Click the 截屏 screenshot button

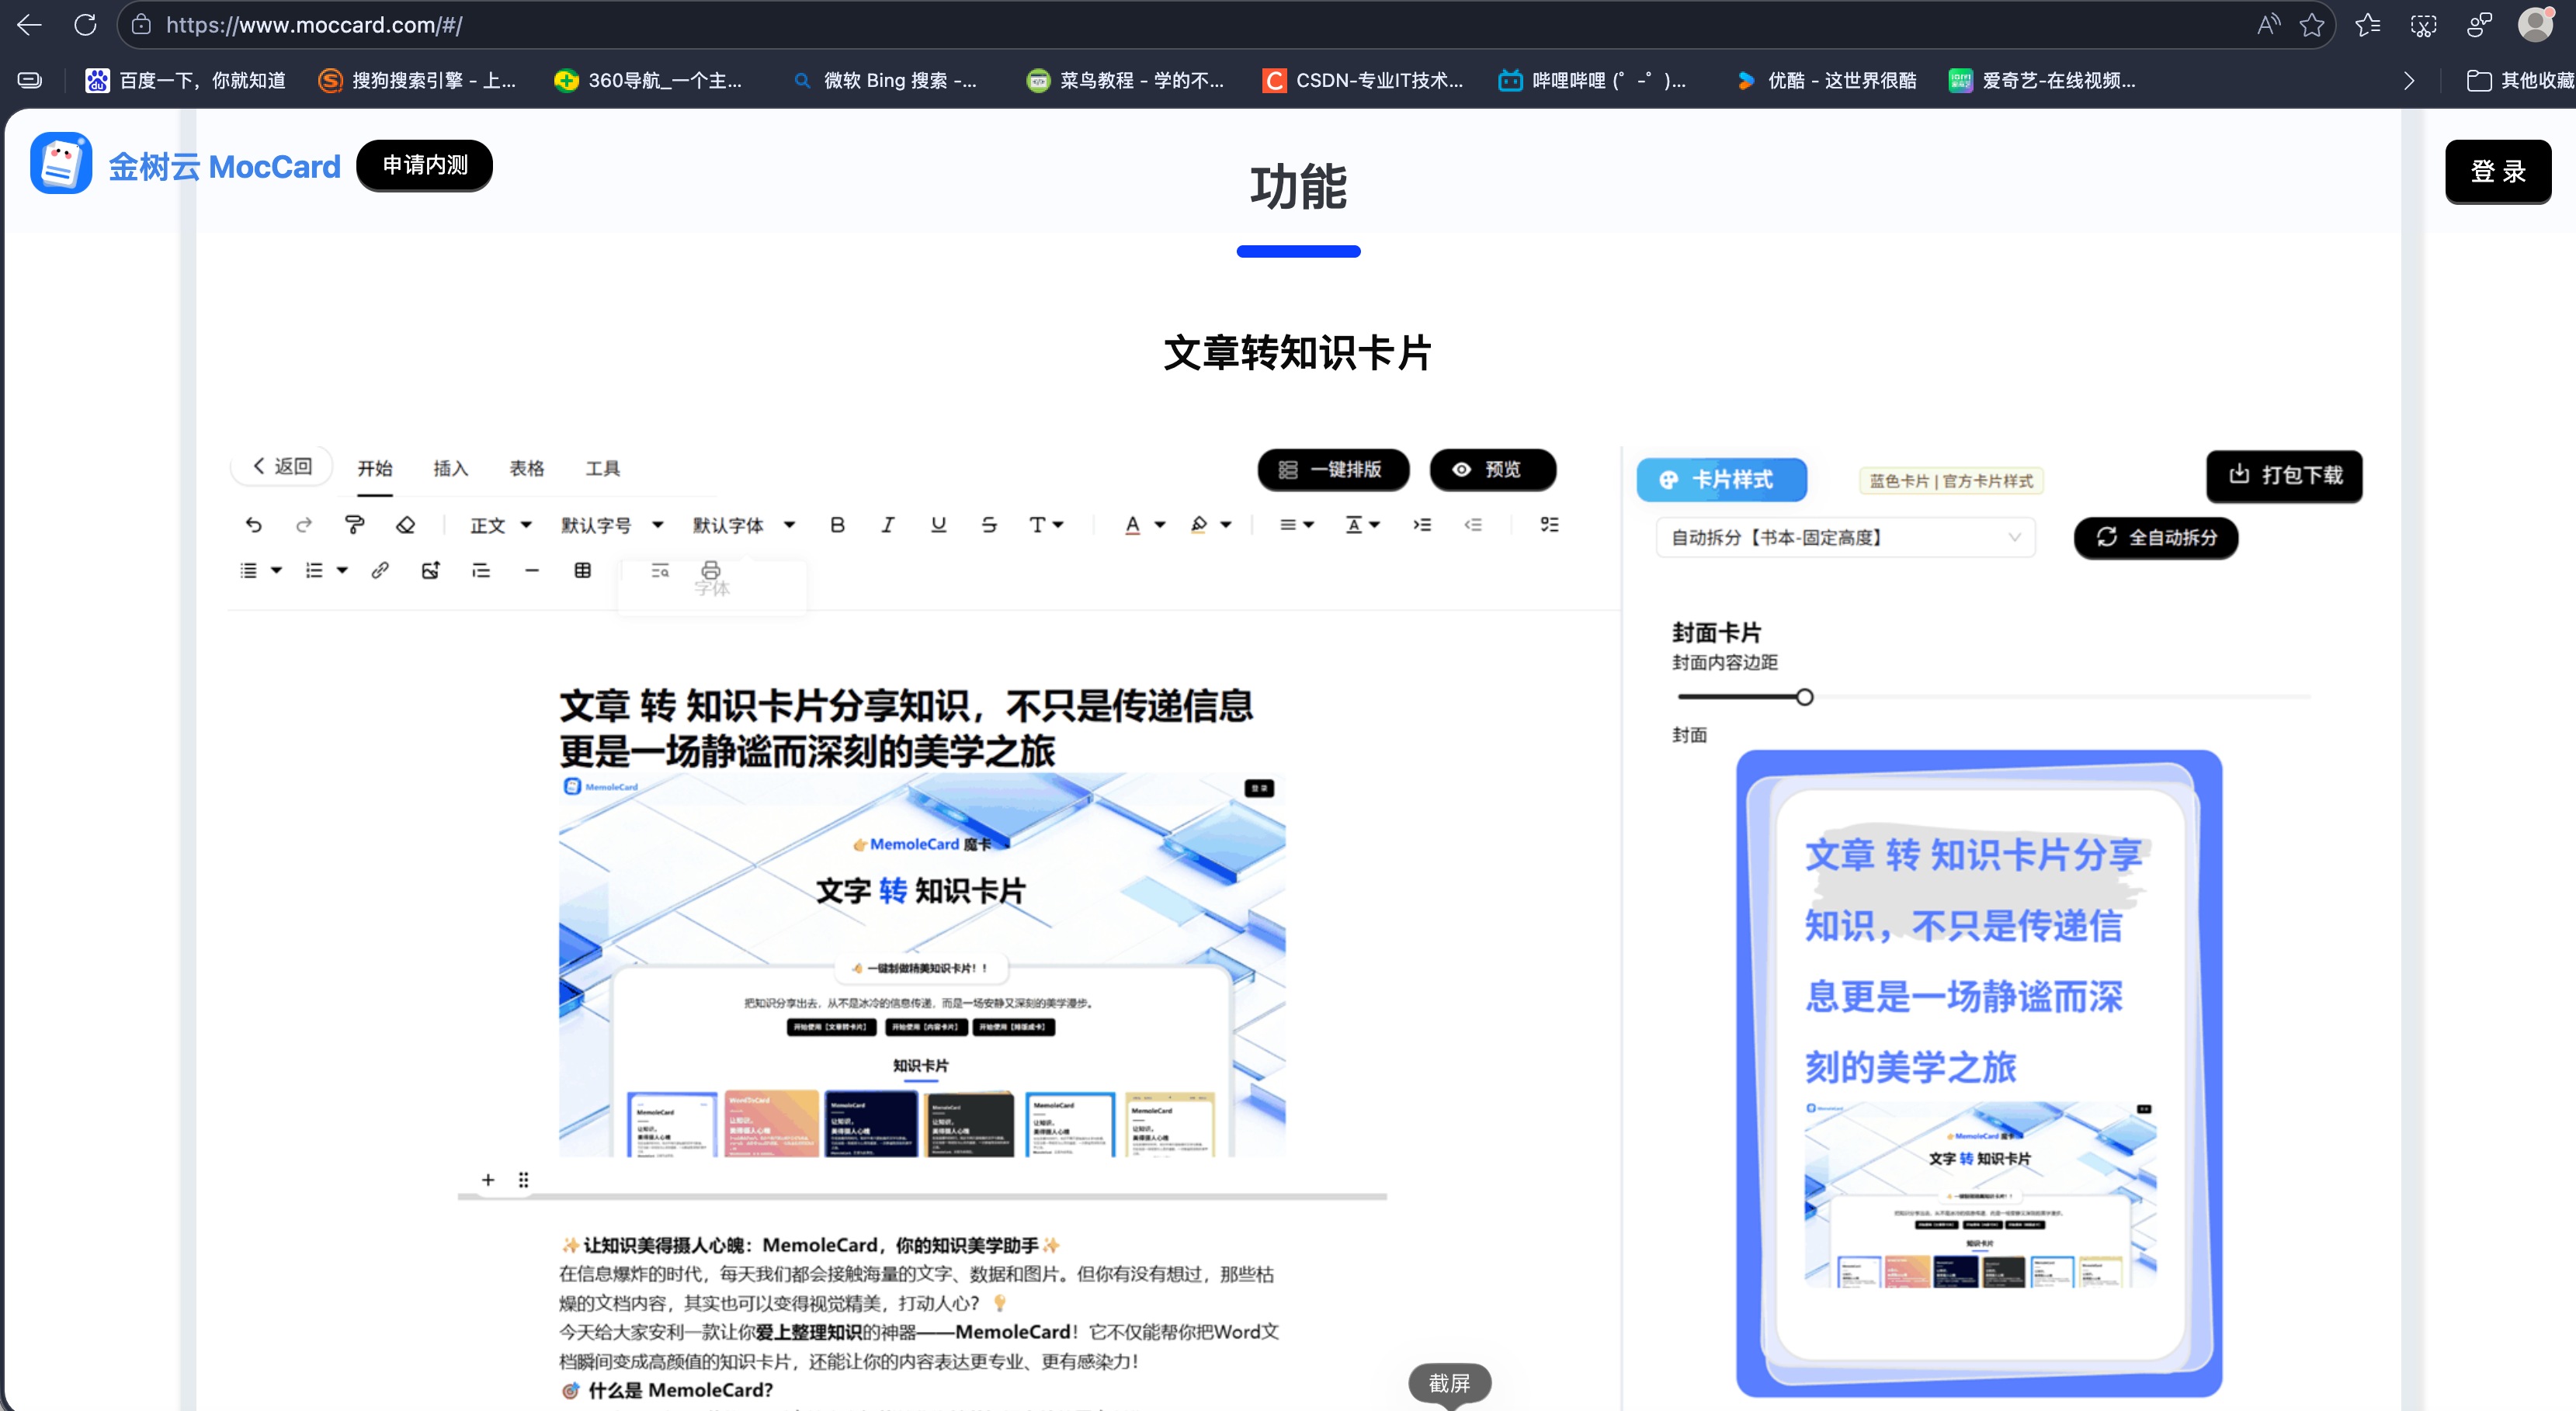click(x=1449, y=1383)
